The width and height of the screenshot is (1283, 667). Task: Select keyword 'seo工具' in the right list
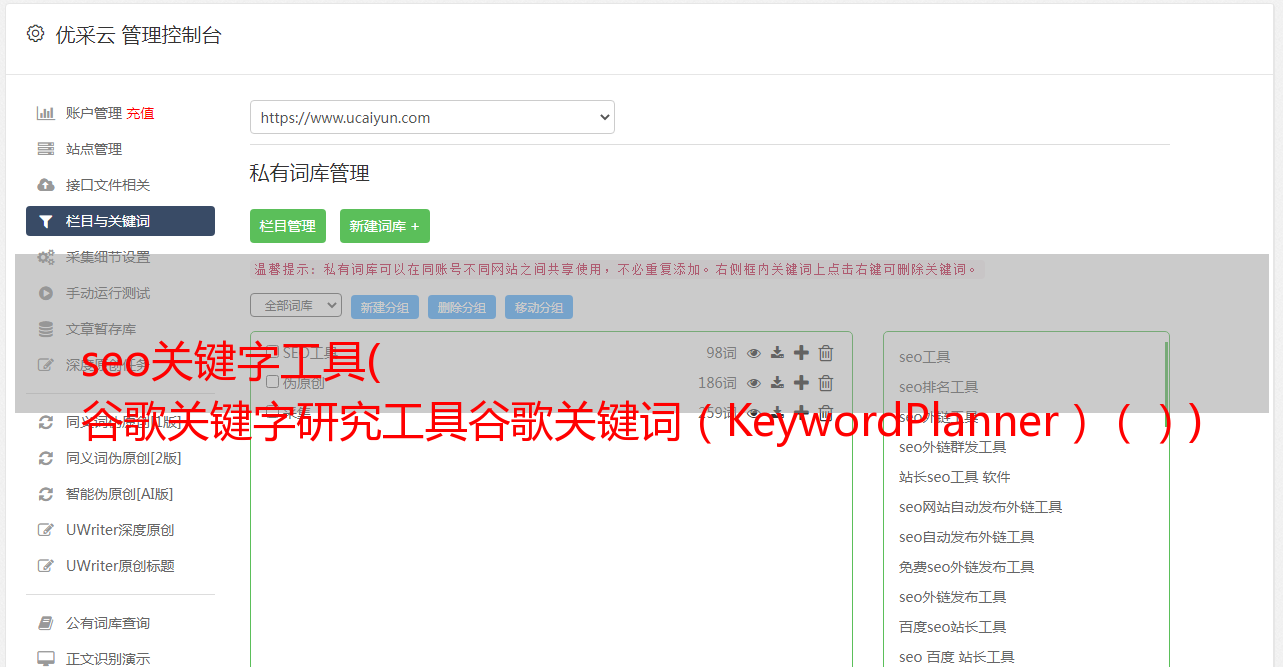925,357
